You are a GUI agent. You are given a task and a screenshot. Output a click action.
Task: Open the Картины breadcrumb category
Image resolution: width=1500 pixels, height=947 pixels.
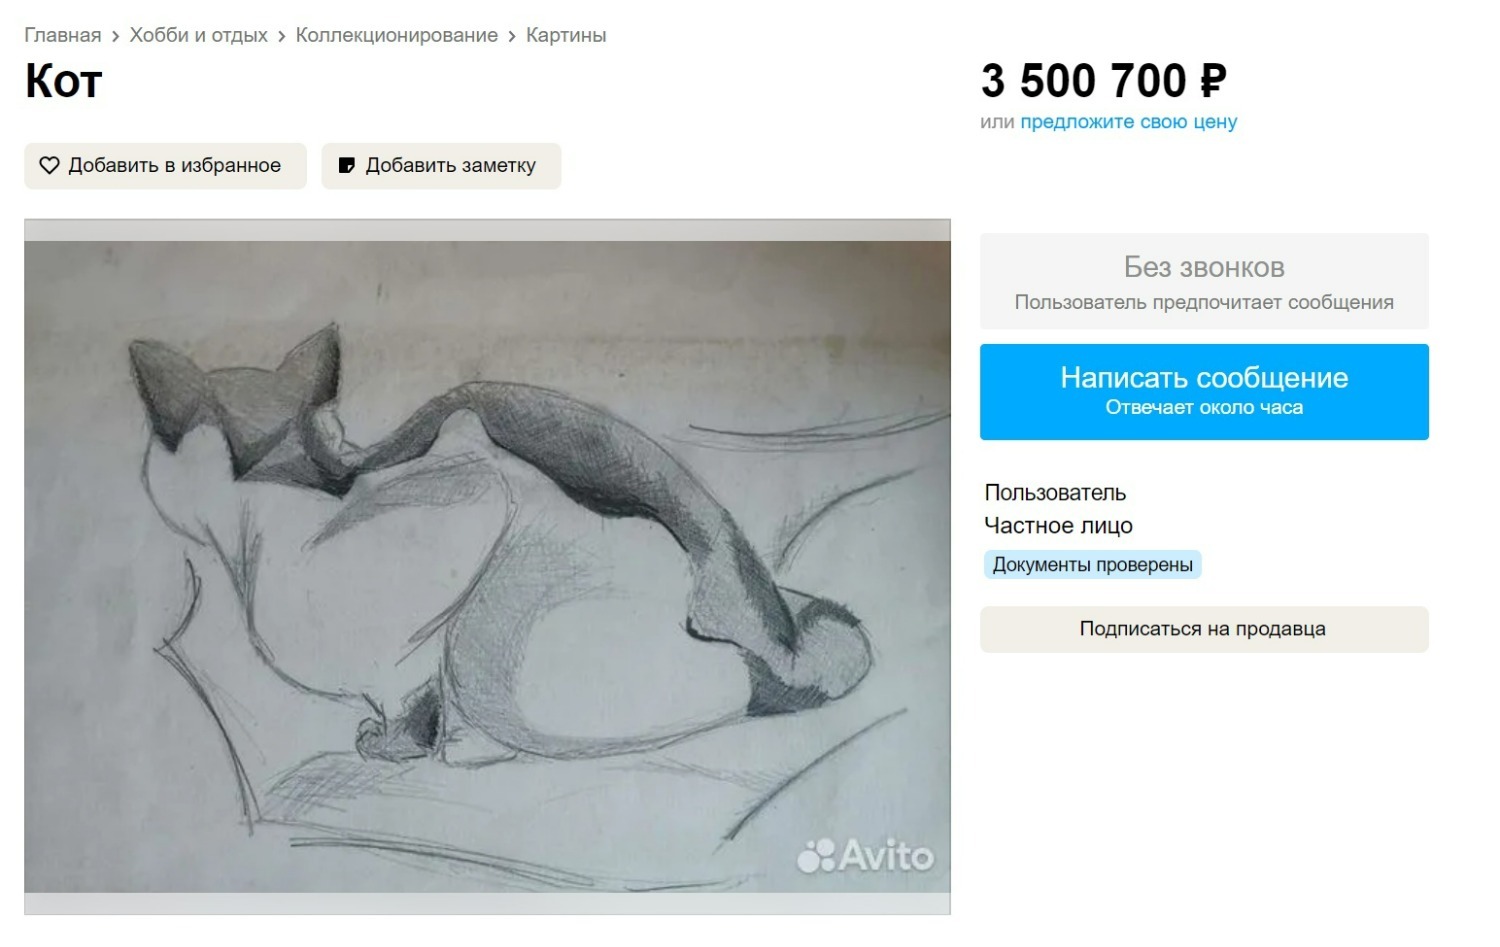point(566,35)
